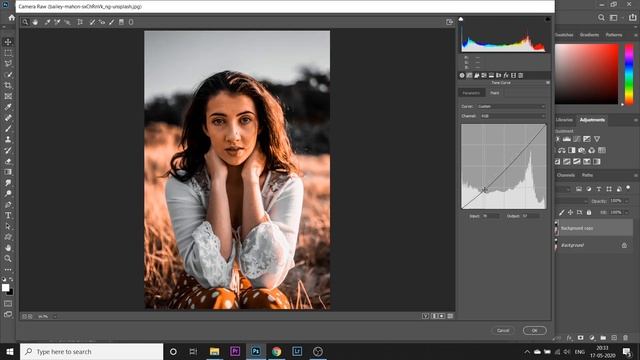Toggle before/after view with the Y button

(425, 316)
